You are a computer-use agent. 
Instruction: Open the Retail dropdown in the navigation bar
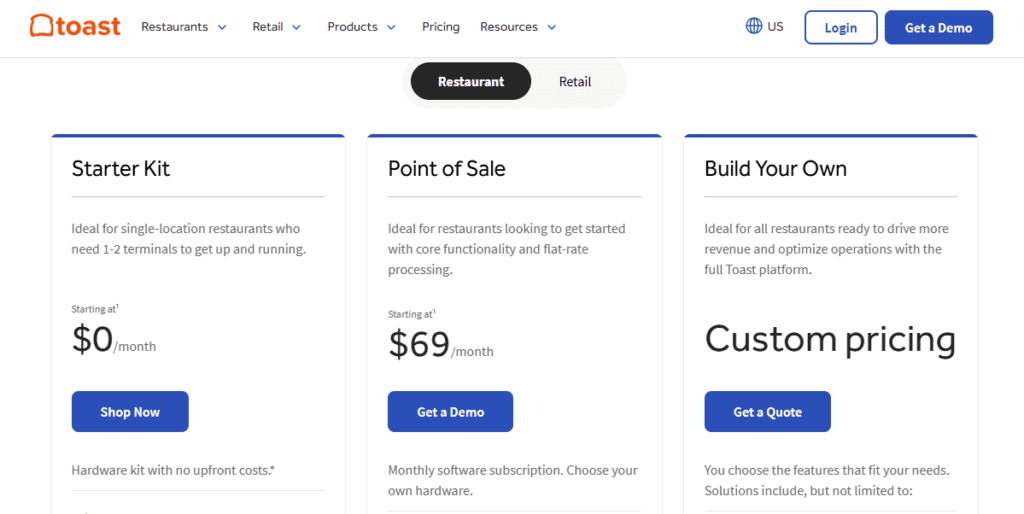(x=277, y=27)
